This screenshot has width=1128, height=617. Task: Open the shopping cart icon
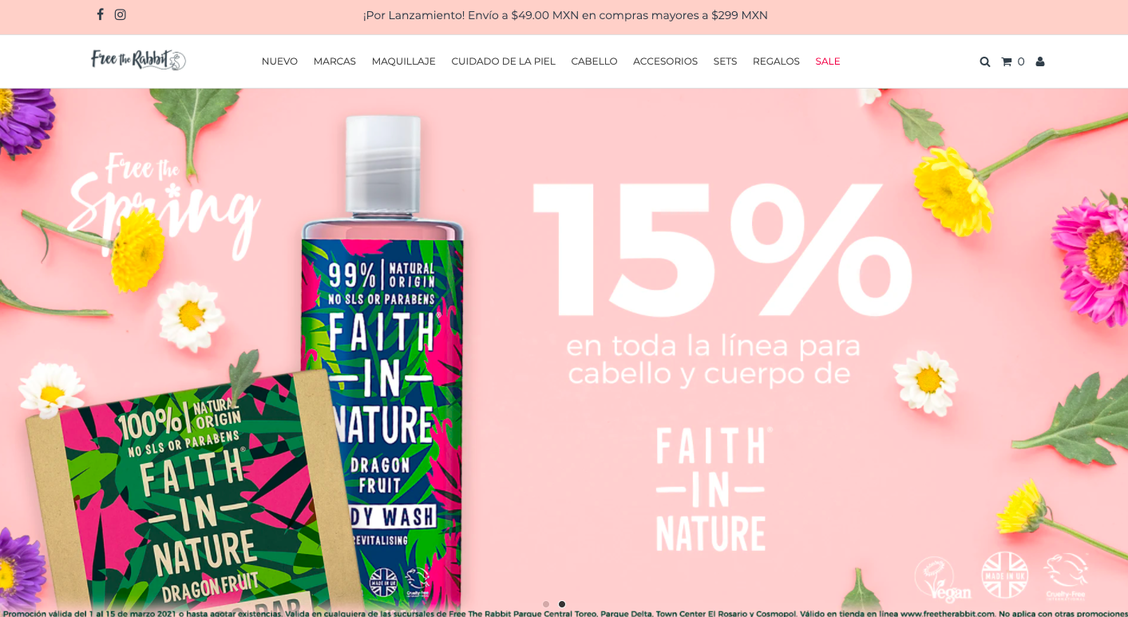coord(1006,62)
